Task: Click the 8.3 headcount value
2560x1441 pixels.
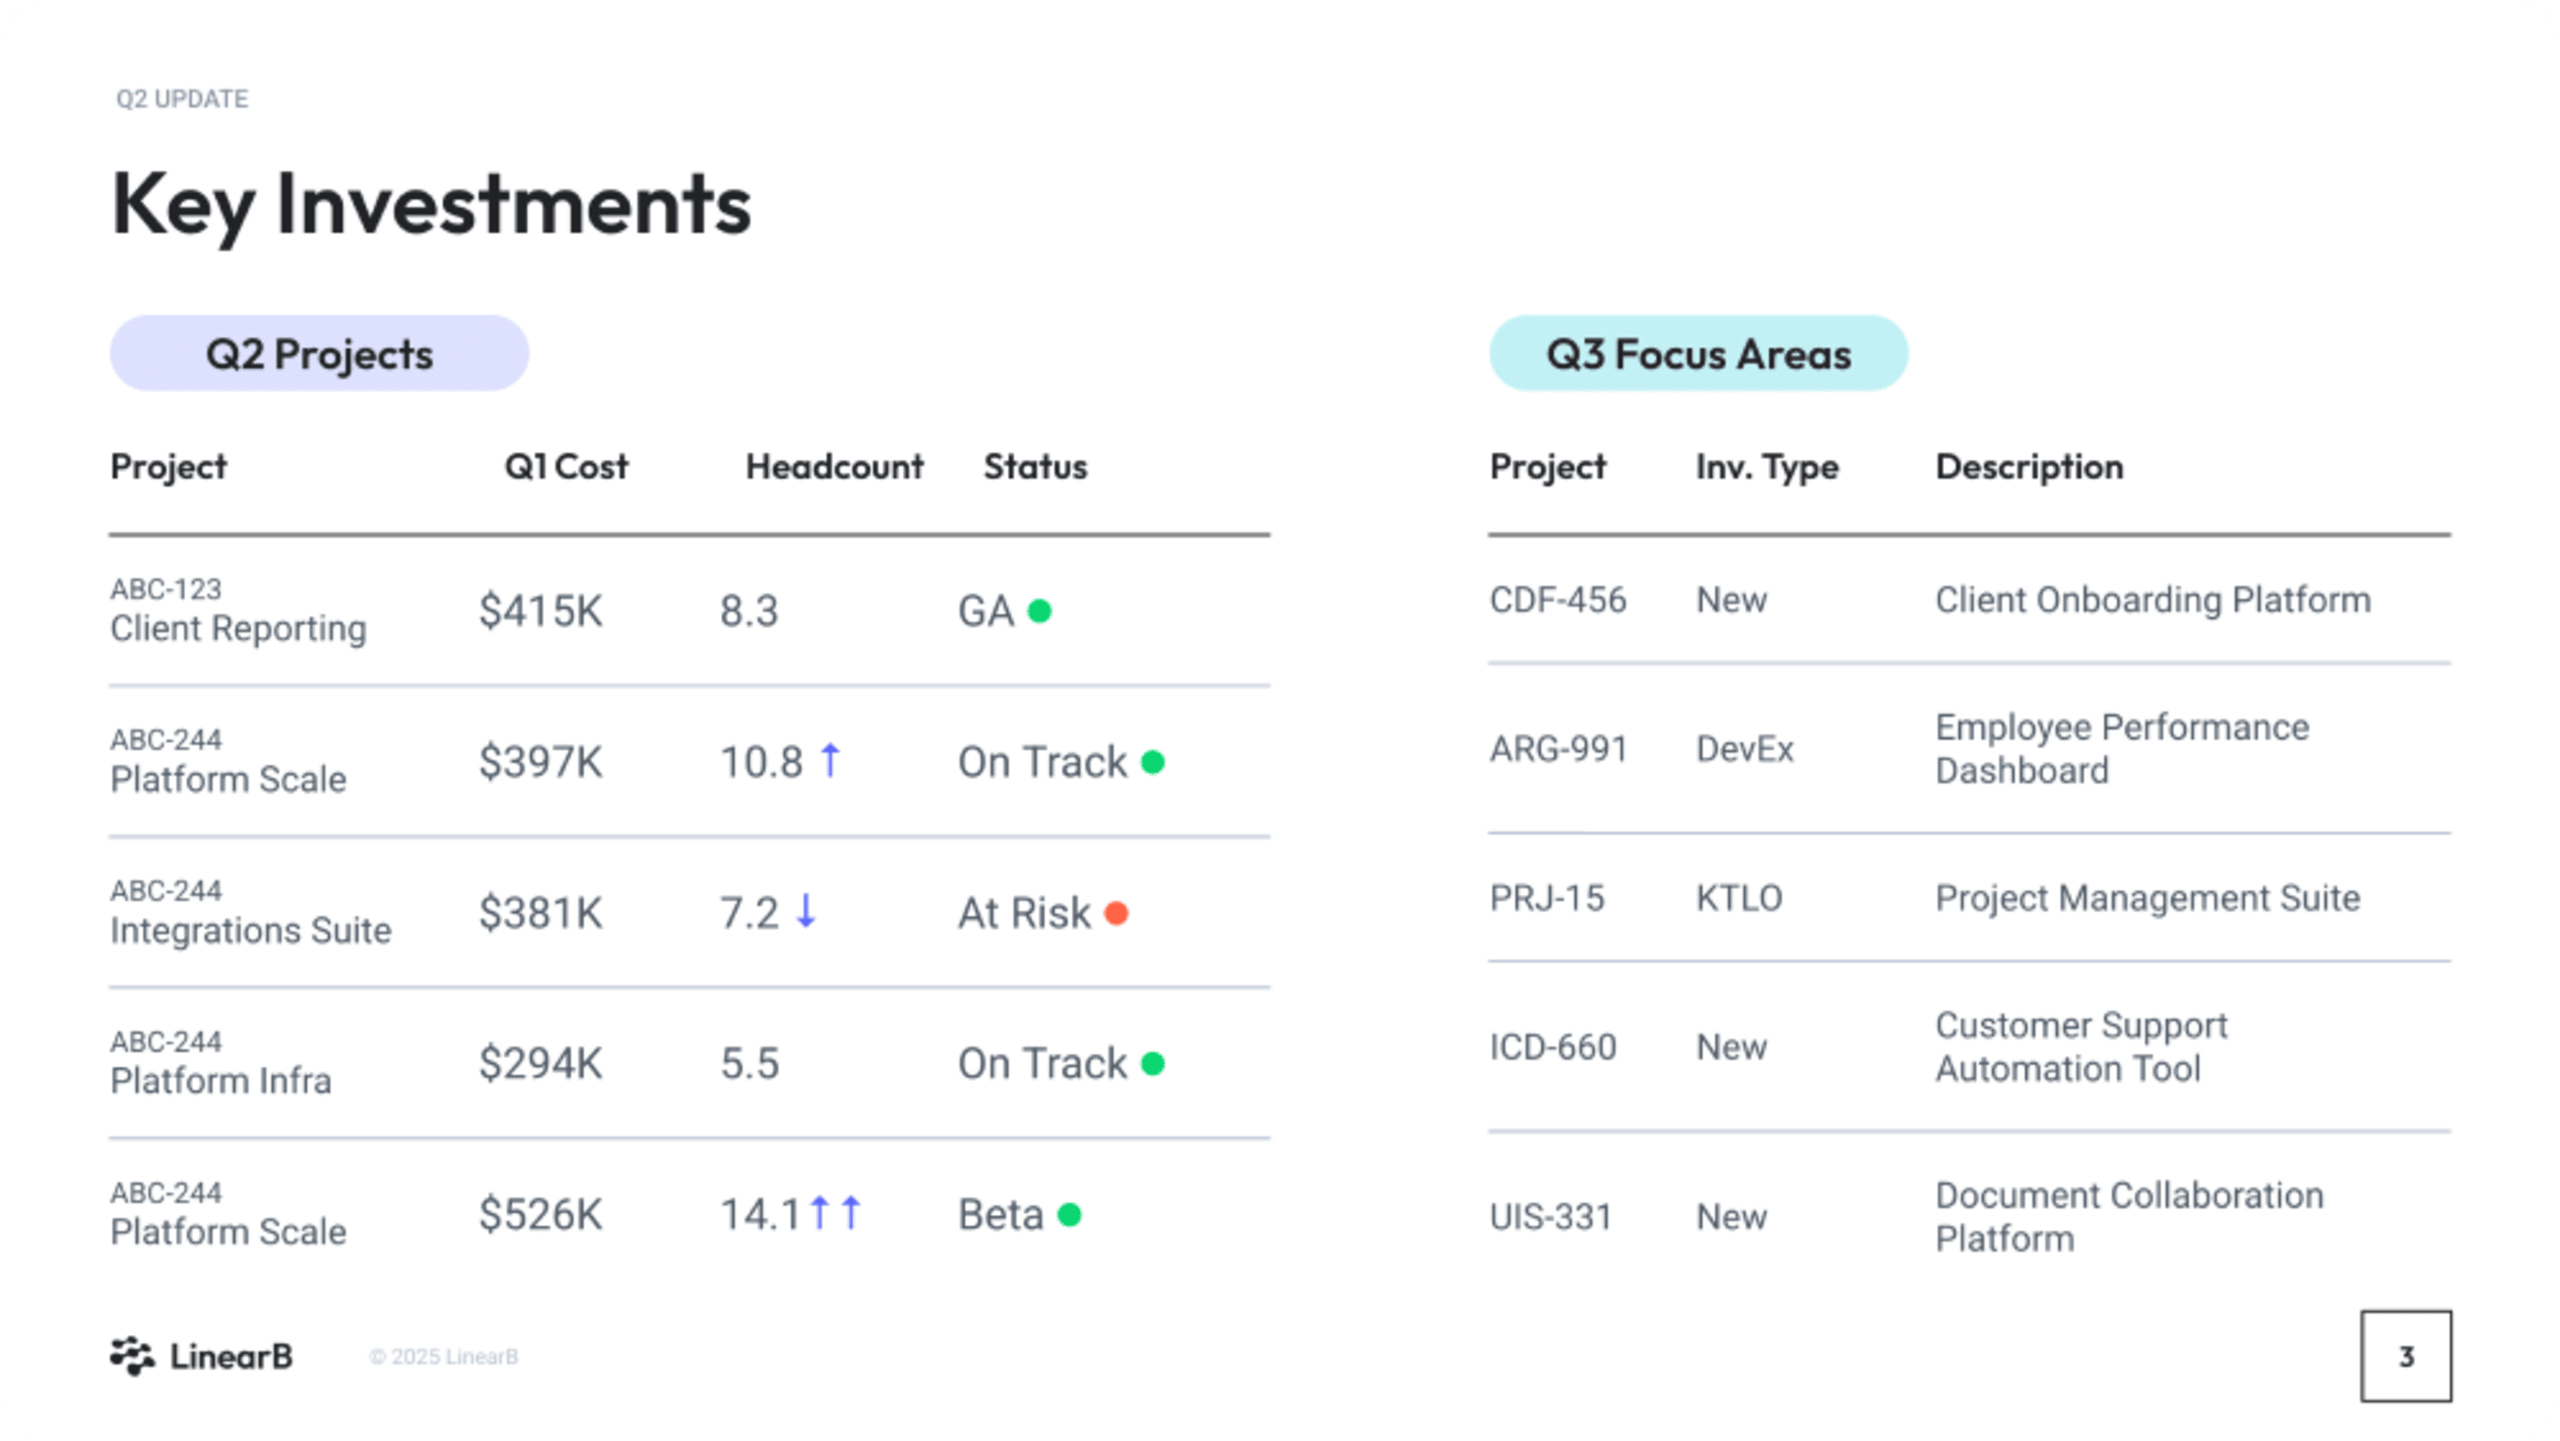Action: tap(749, 611)
